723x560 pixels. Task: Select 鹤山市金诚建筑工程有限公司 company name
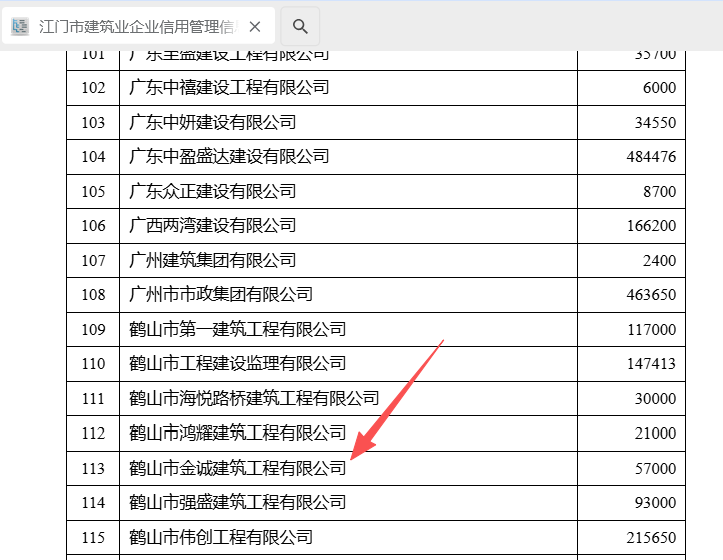click(x=237, y=468)
